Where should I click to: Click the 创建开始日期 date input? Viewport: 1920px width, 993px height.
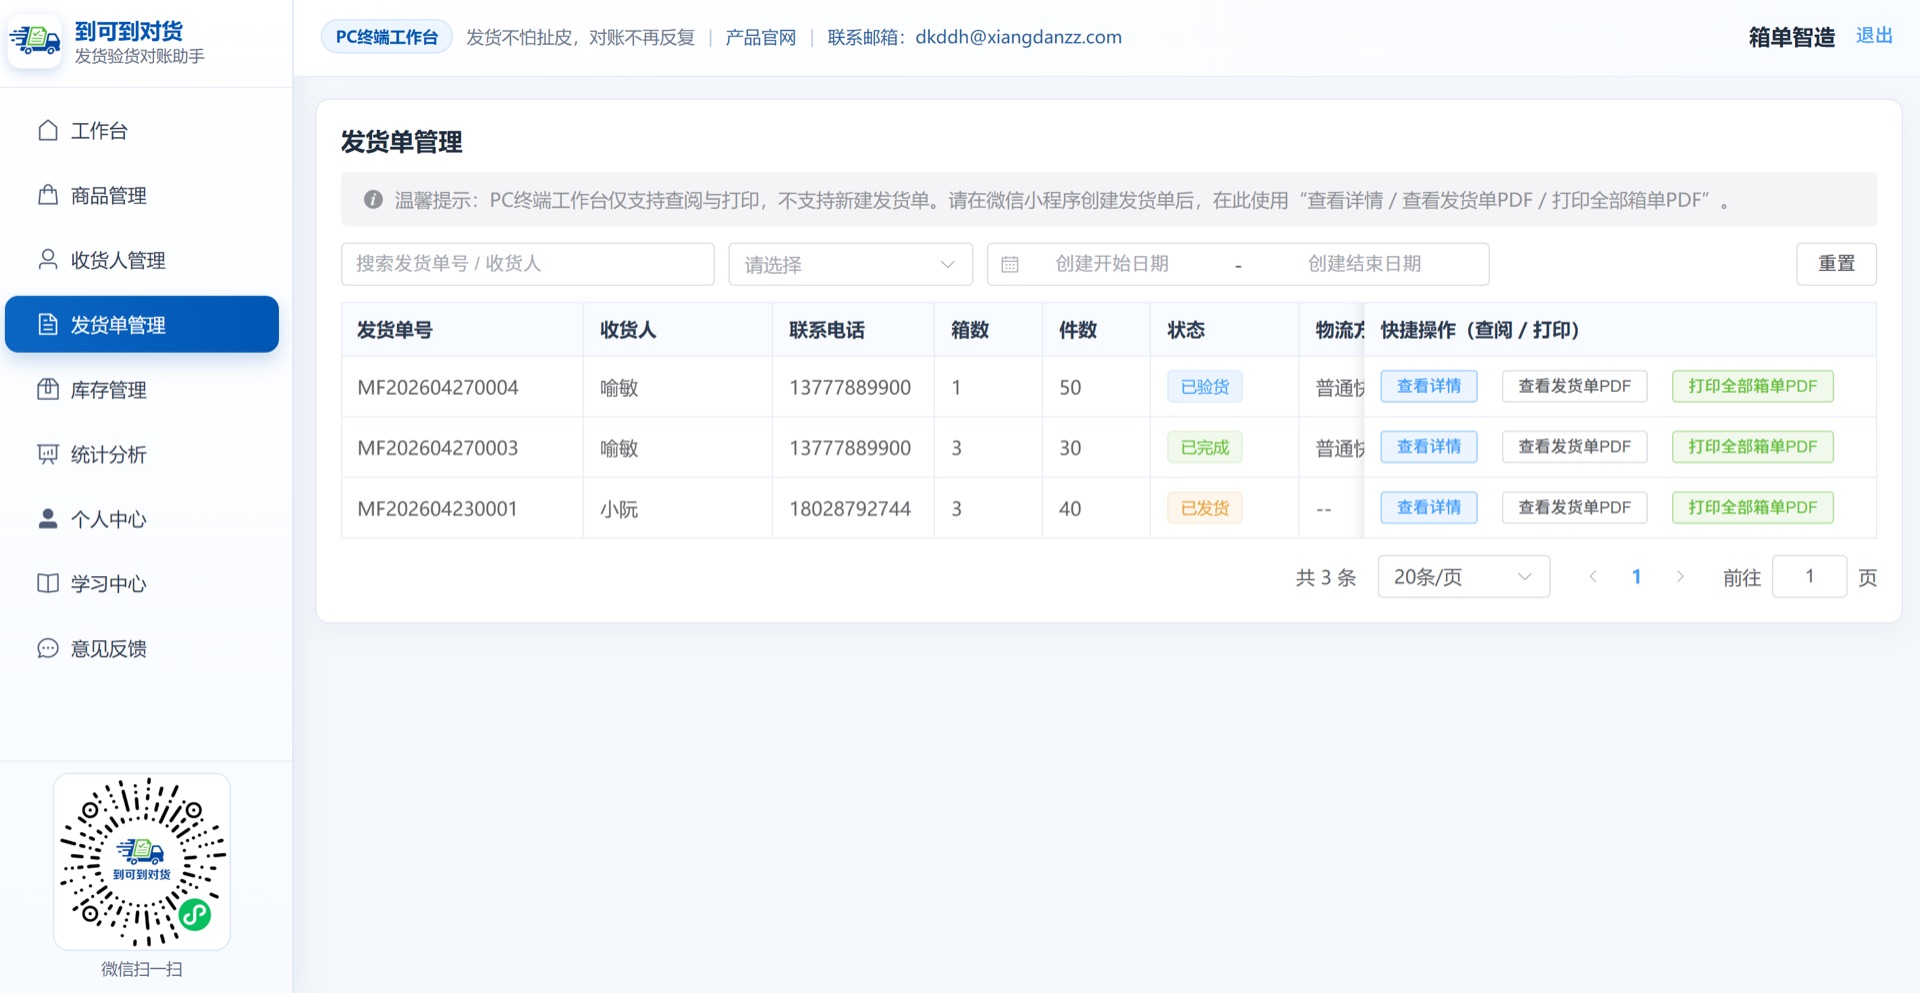1112,264
